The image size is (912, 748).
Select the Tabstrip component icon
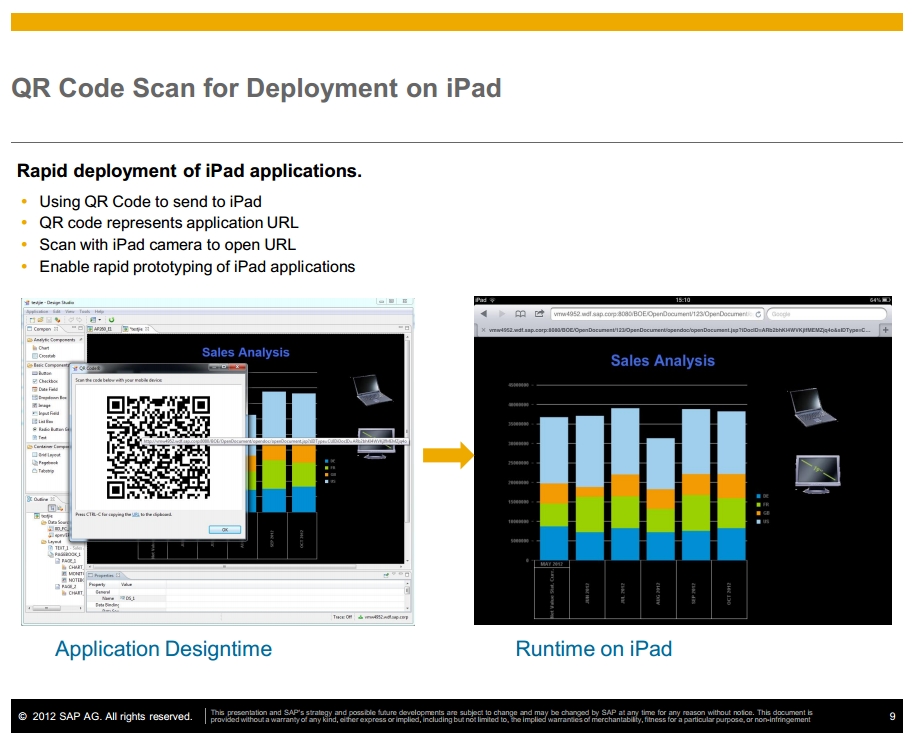click(35, 471)
